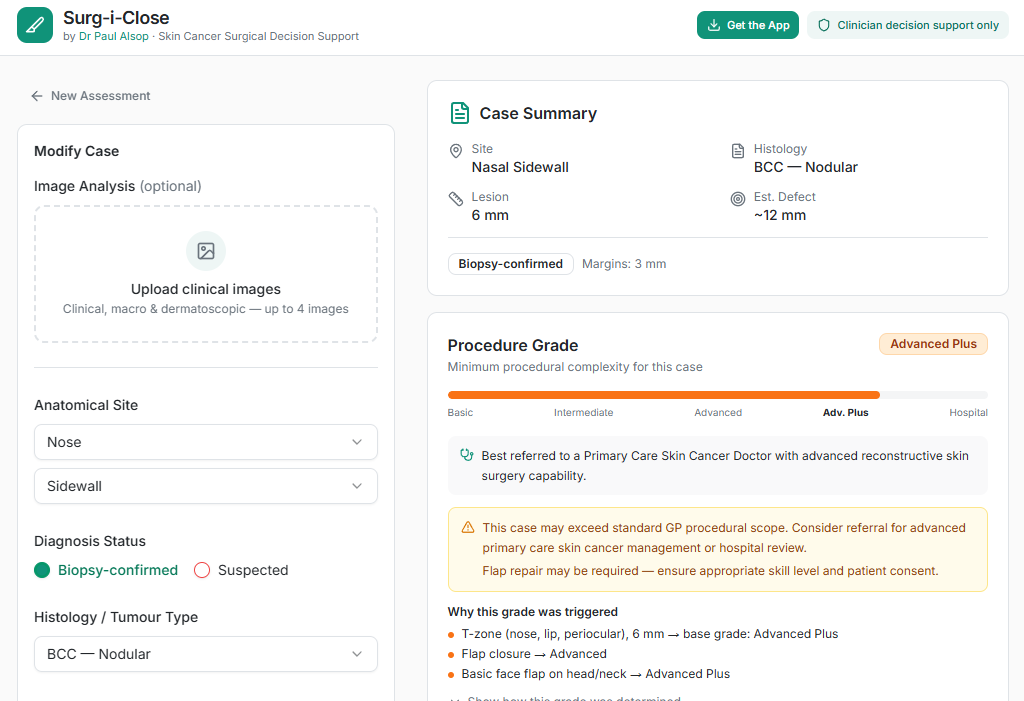
Task: Click the yellow warning triangle icon
Action: 468,527
